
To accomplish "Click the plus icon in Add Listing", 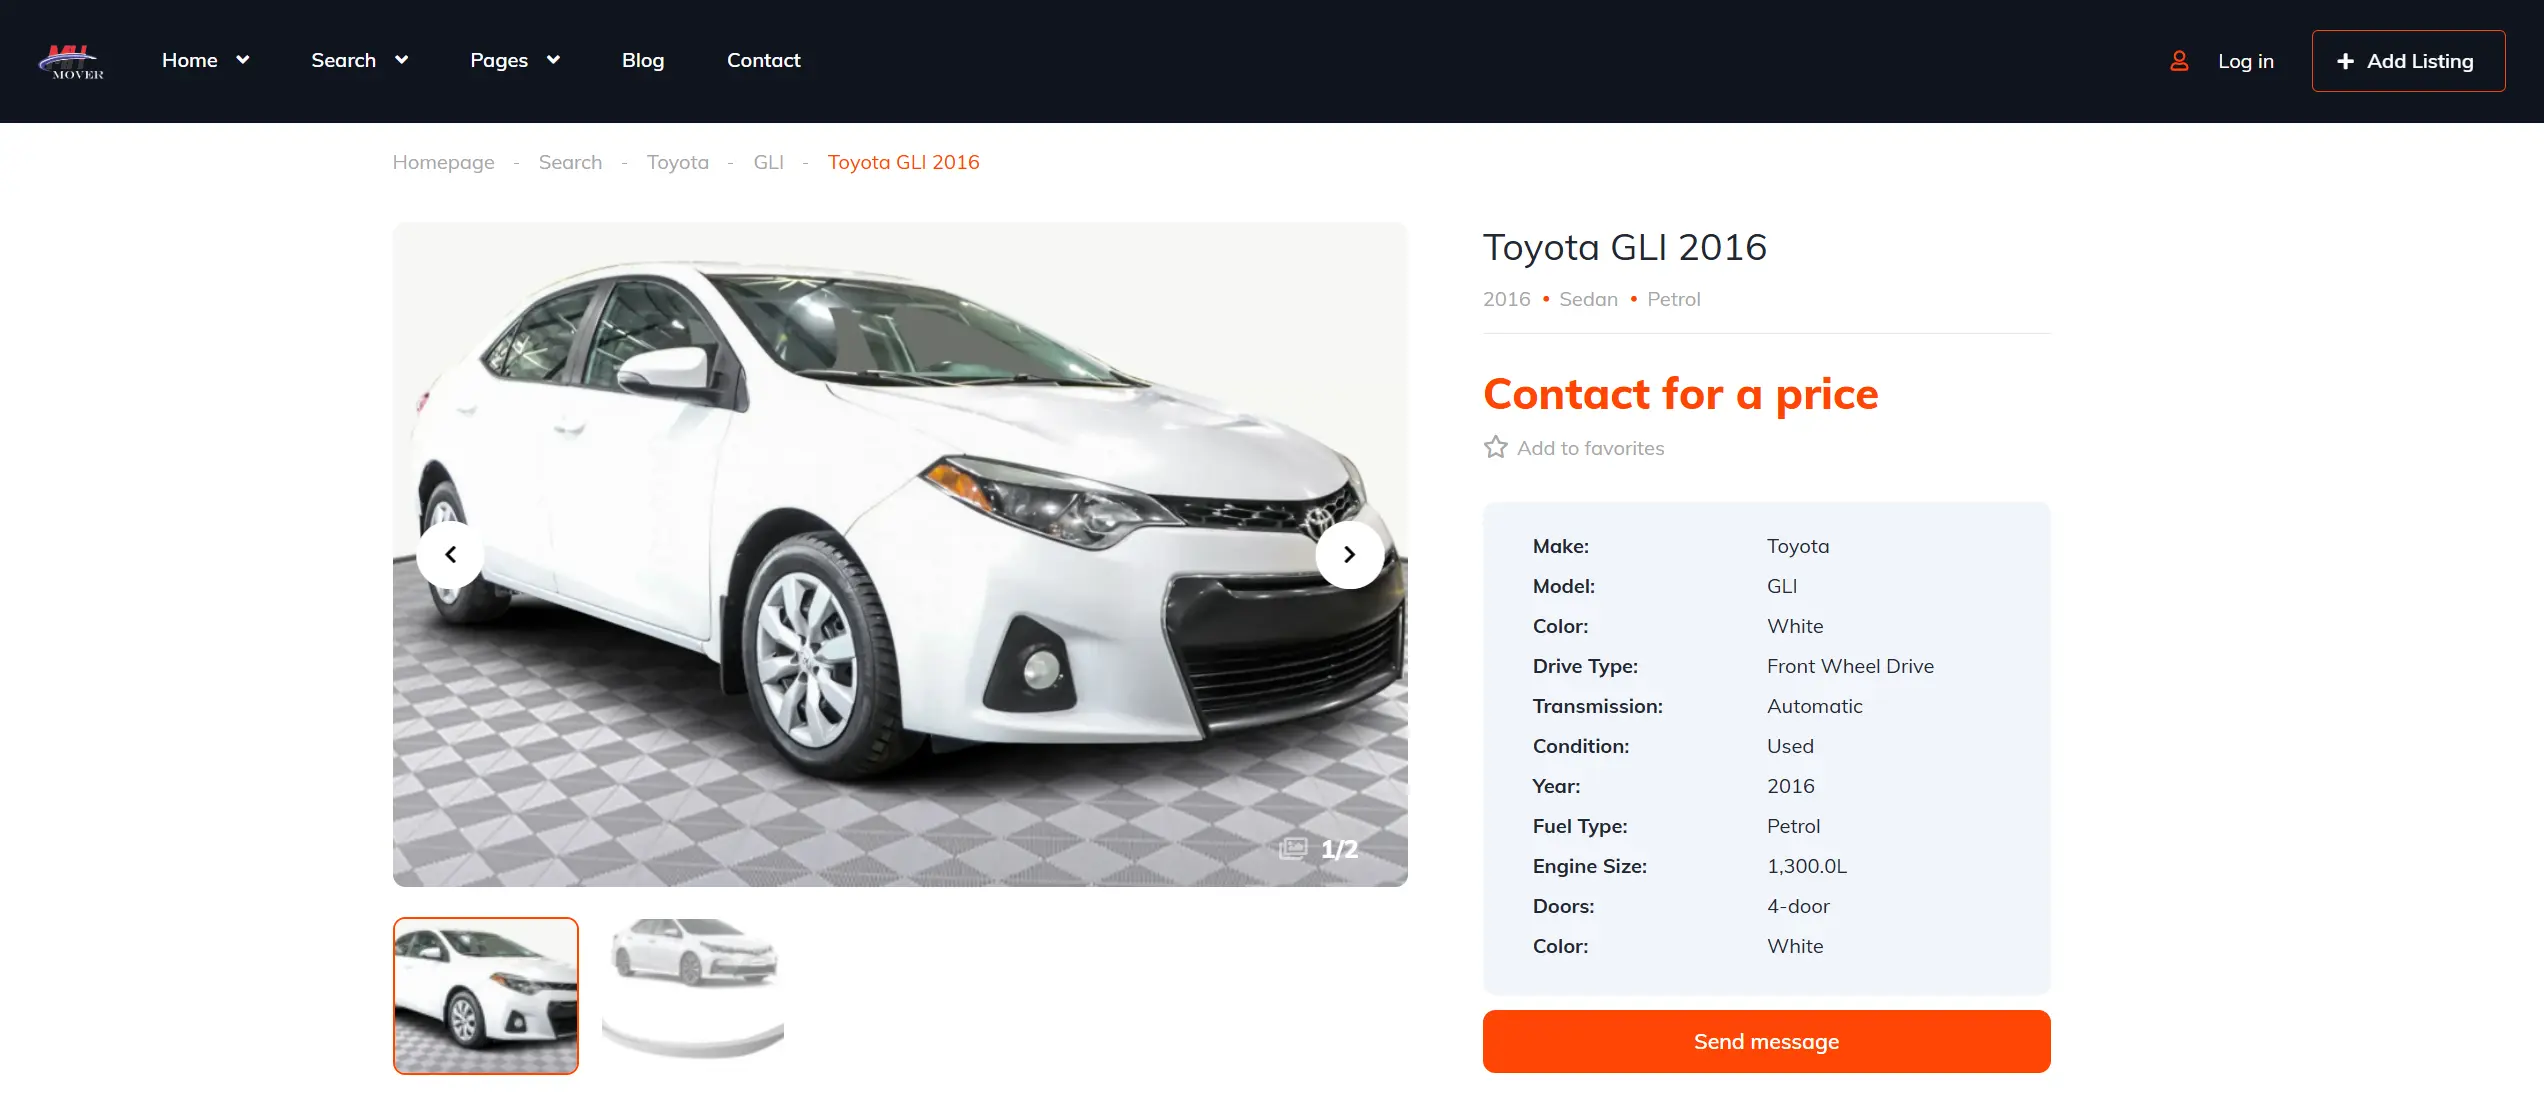I will 2345,61.
